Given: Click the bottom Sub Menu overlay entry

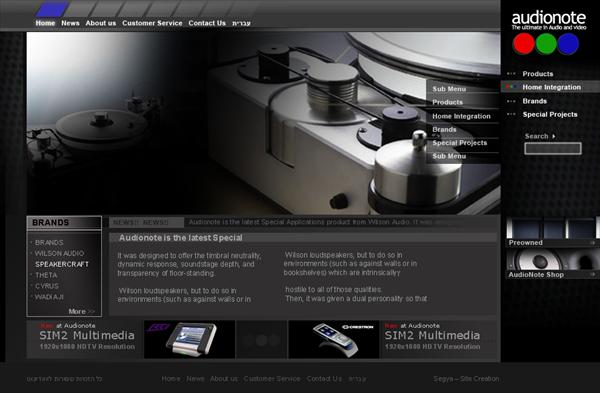Looking at the screenshot, I should coord(449,156).
